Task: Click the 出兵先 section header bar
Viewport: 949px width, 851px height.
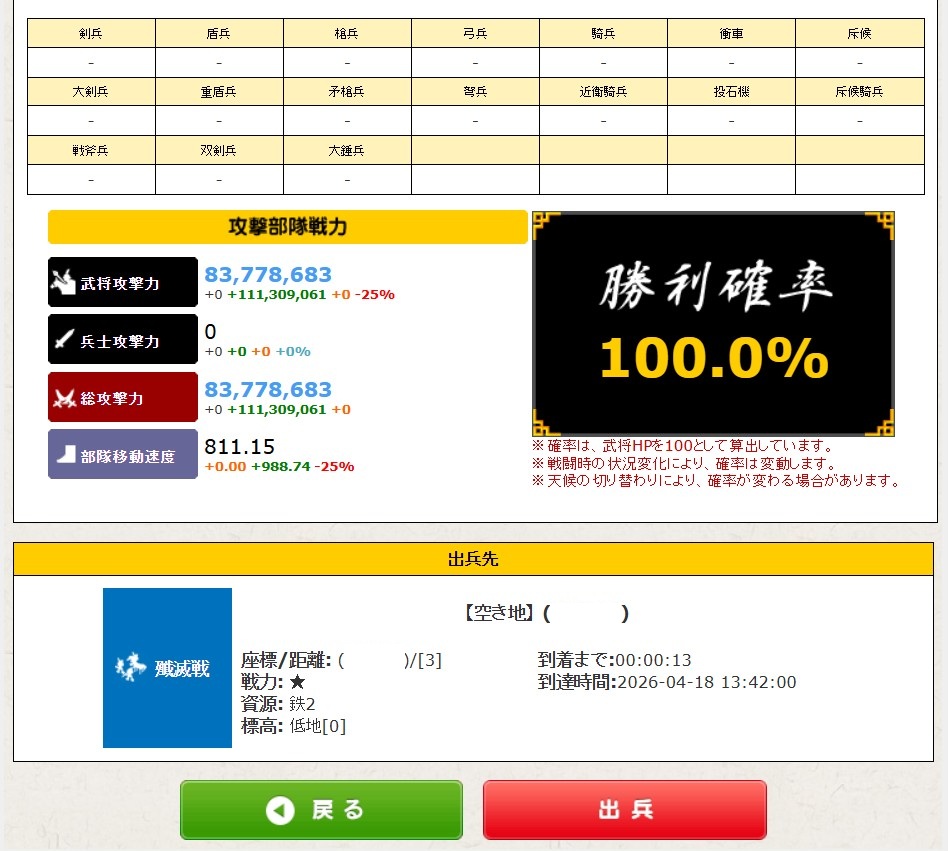Action: pyautogui.click(x=473, y=559)
